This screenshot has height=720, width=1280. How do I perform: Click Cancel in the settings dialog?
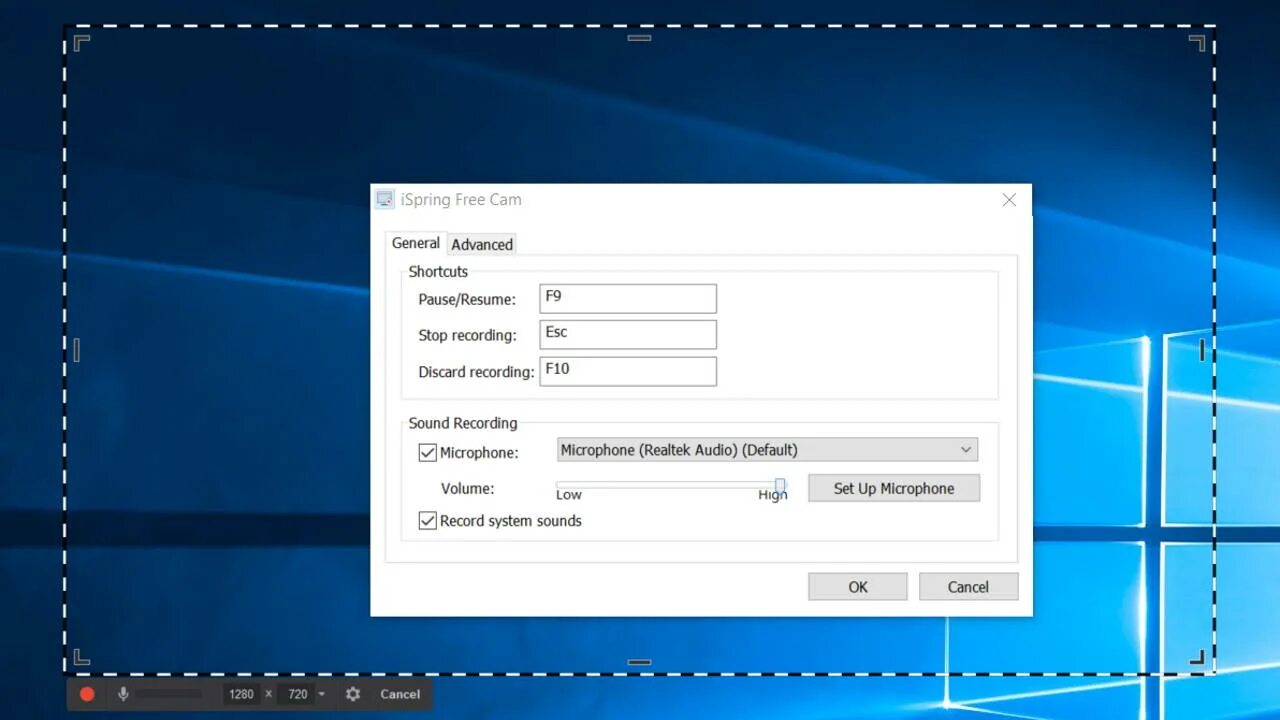tap(968, 587)
